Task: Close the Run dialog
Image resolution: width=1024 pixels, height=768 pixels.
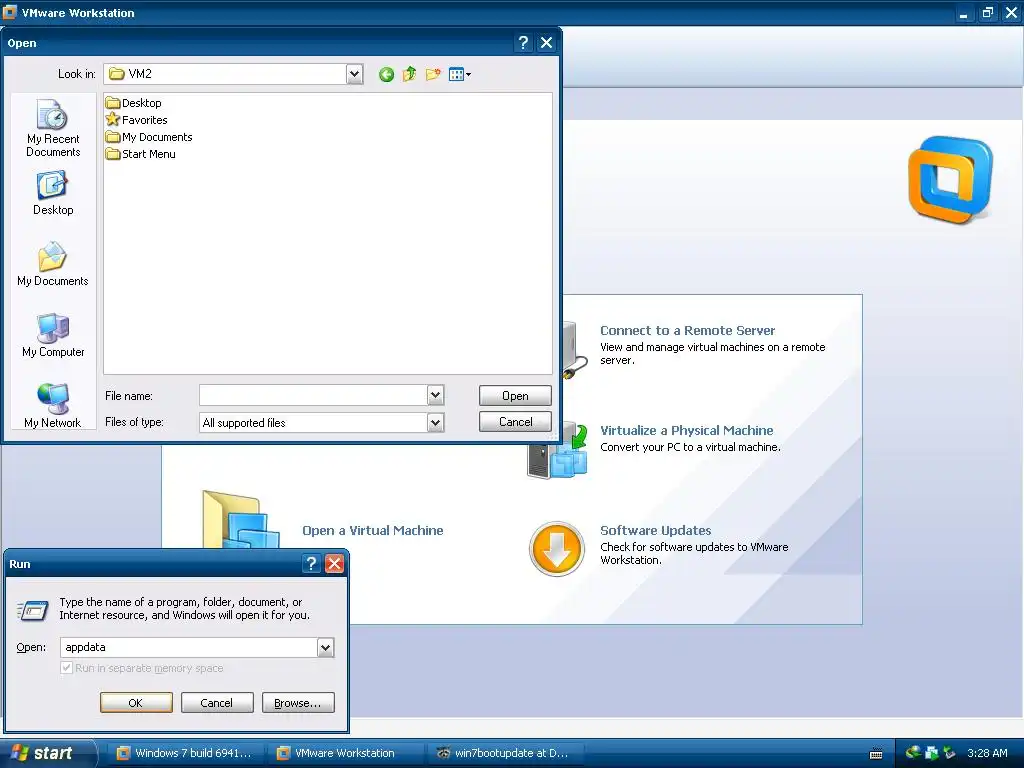Action: point(334,564)
